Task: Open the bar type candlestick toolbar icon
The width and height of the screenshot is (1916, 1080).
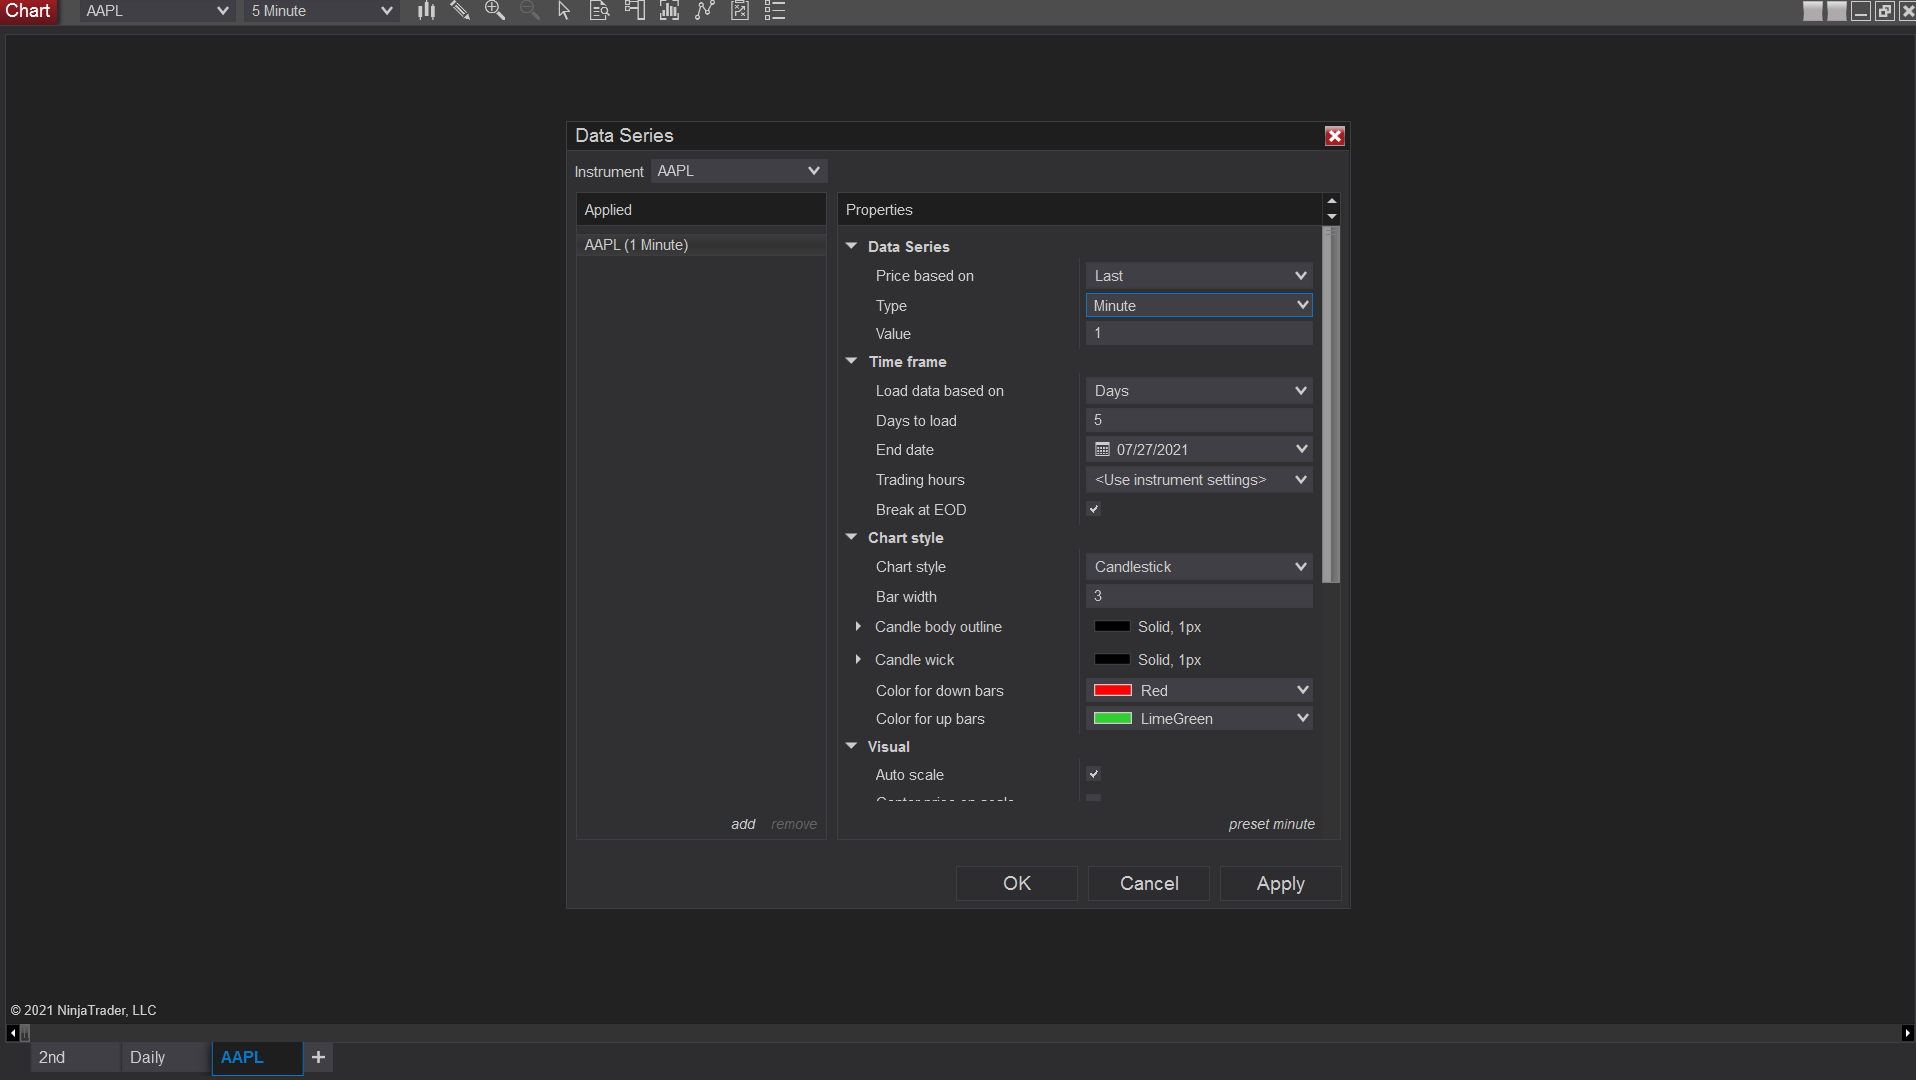Action: point(427,11)
